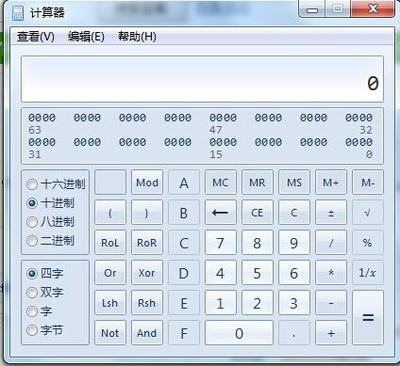Viewport: 400px width, 366px height.
Task: Click the reciprocal 1/x button
Action: click(x=368, y=273)
